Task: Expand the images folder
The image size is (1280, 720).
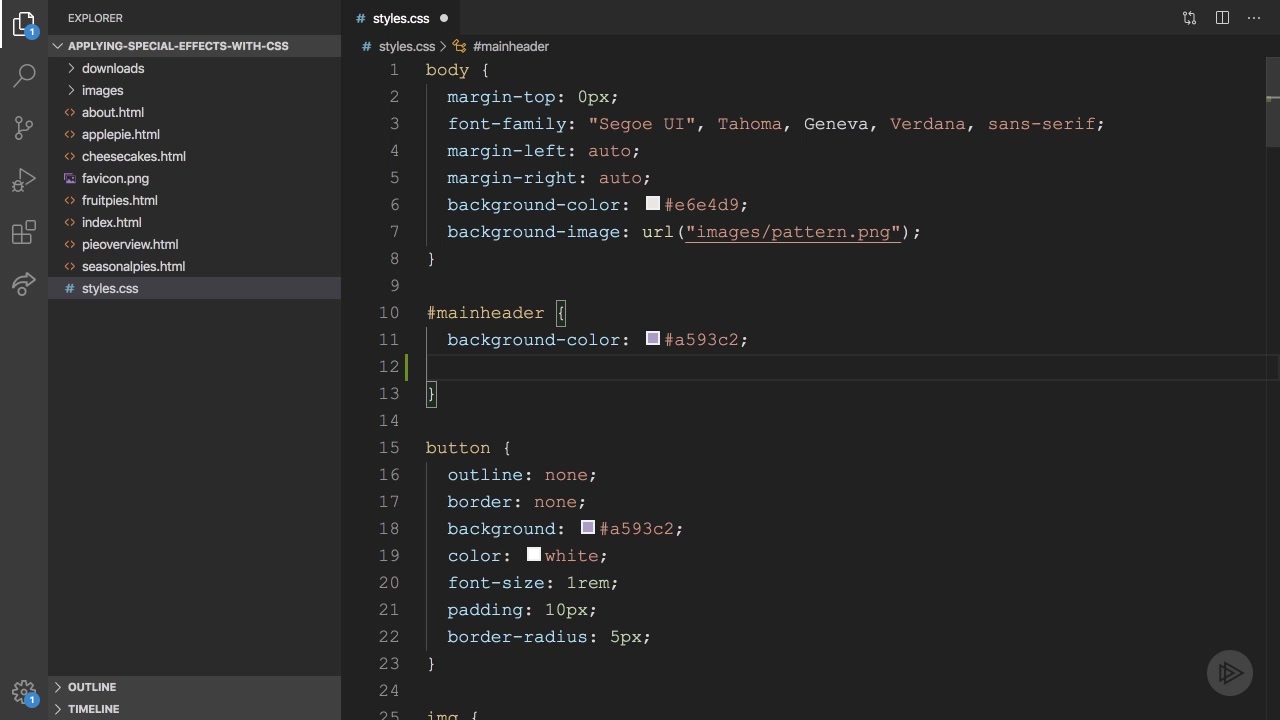Action: pos(102,90)
